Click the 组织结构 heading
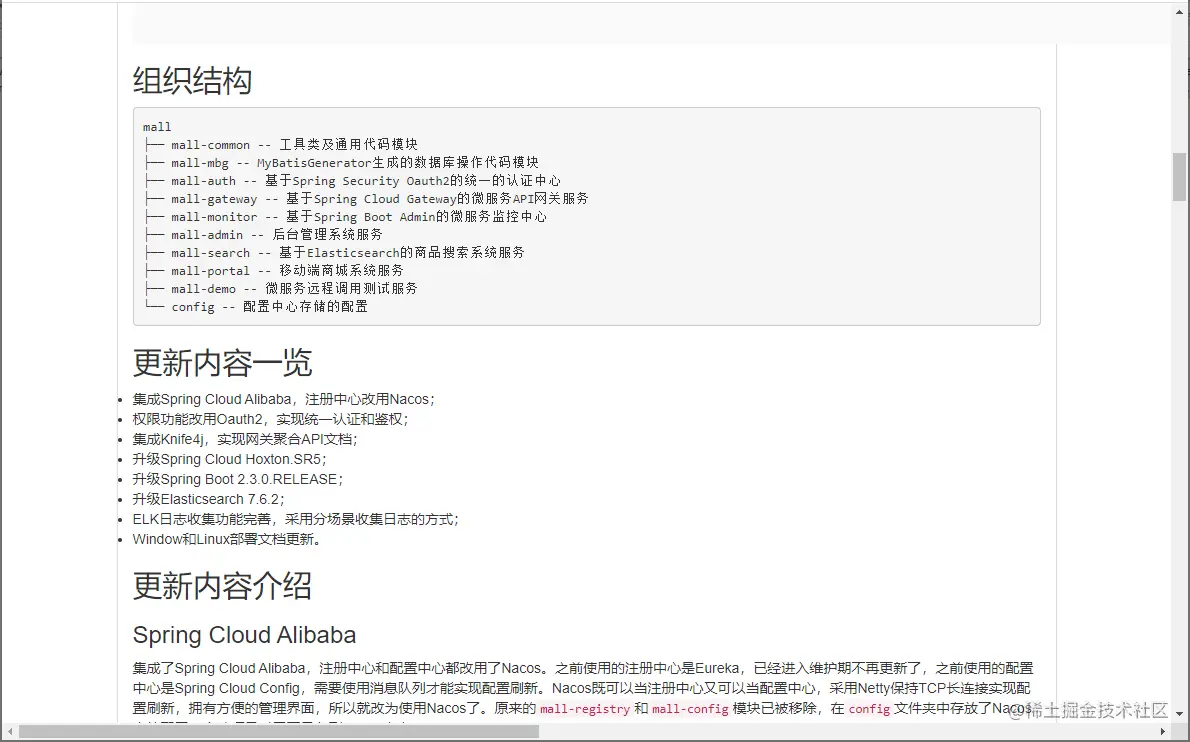 pos(192,80)
